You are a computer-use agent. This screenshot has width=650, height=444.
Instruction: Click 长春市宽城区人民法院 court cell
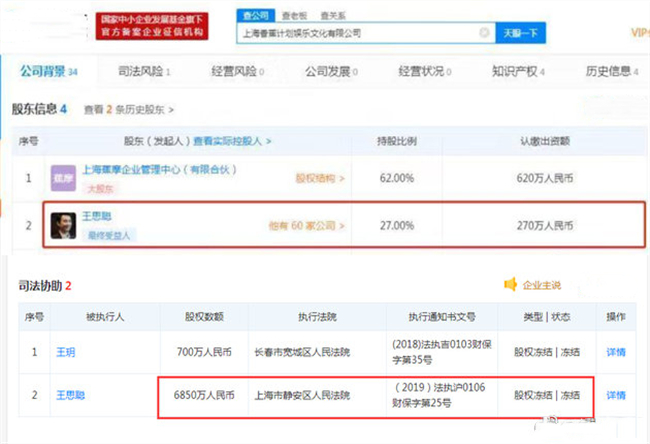(302, 352)
